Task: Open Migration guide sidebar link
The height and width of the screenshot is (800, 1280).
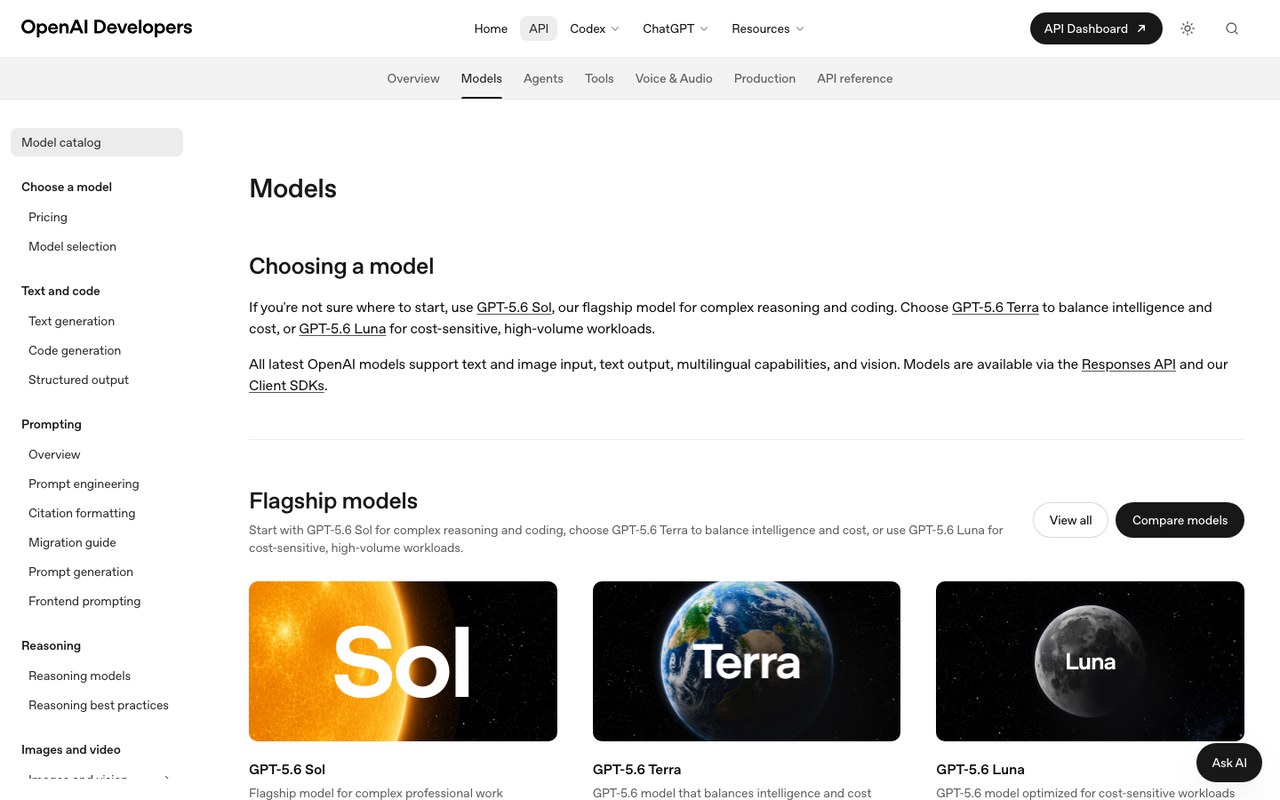Action: pyautogui.click(x=72, y=542)
